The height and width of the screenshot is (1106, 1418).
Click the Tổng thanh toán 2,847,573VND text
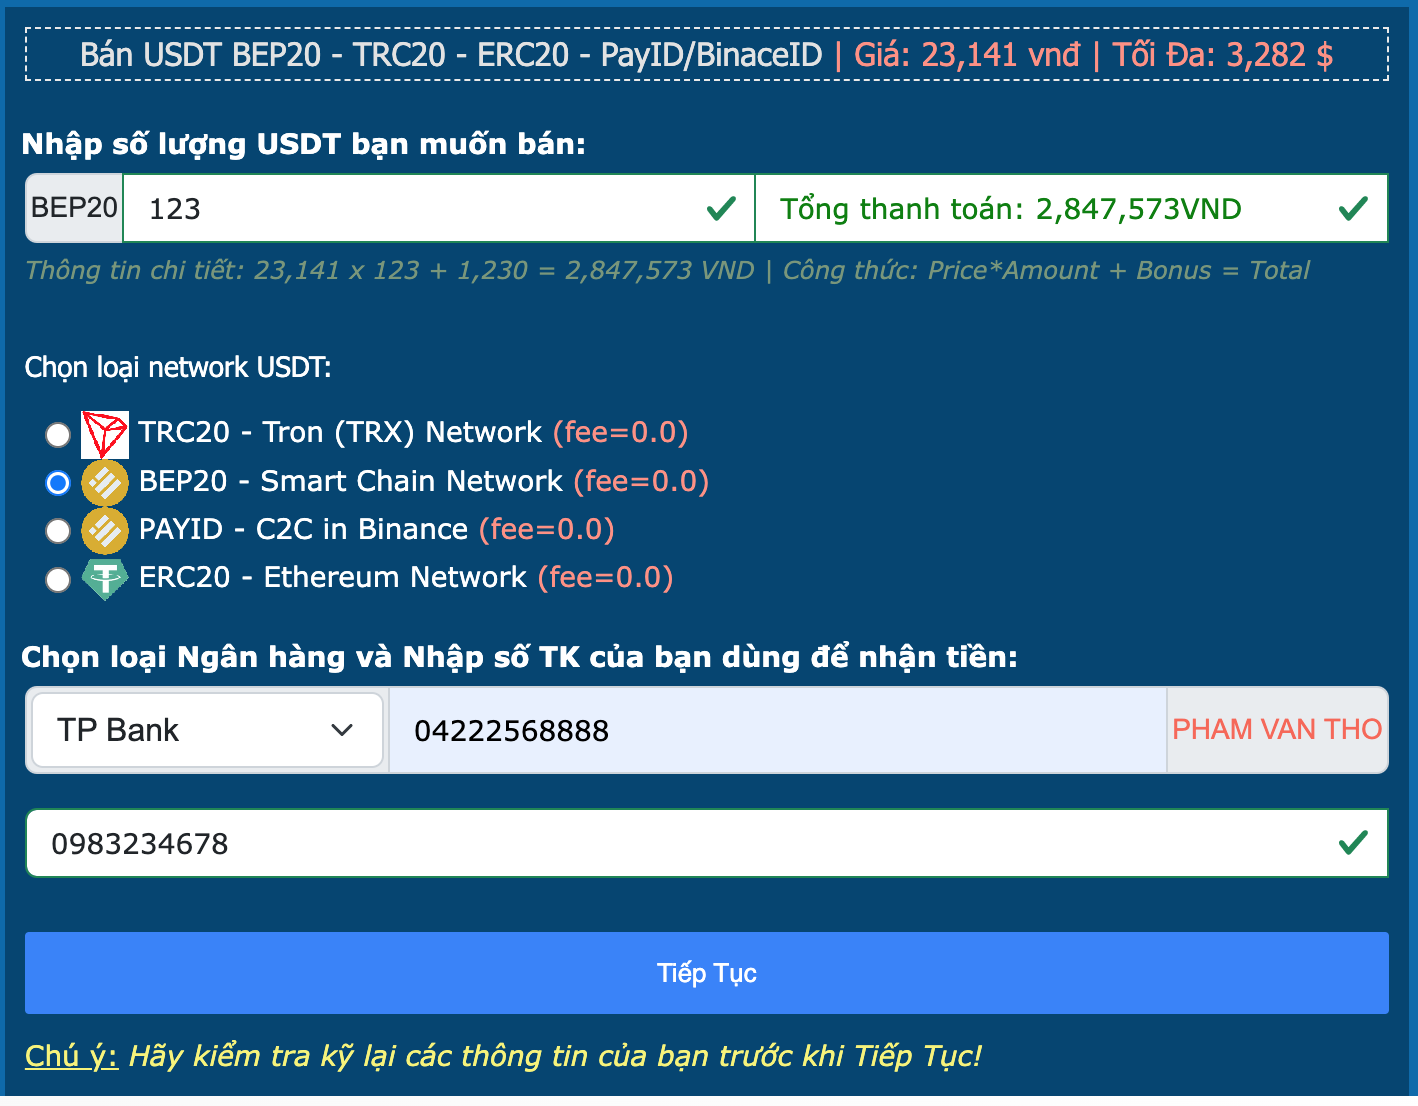(x=1011, y=209)
